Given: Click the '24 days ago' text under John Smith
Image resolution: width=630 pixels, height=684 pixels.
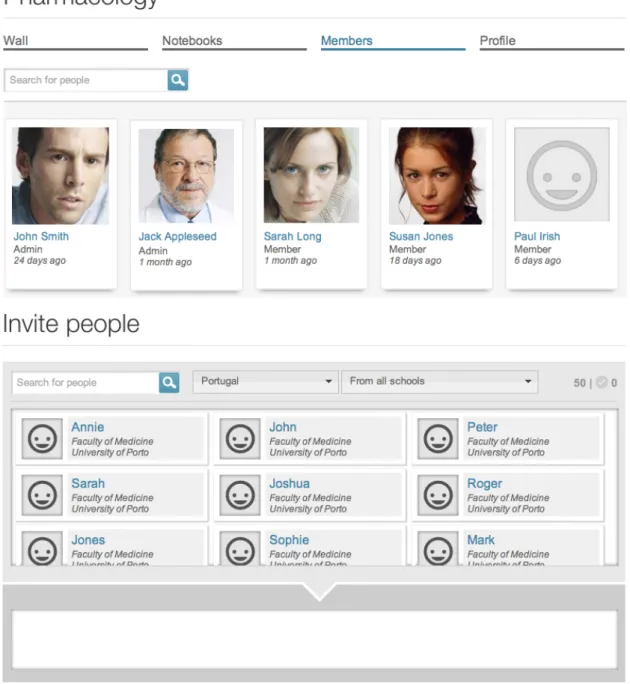Looking at the screenshot, I should tap(40, 260).
